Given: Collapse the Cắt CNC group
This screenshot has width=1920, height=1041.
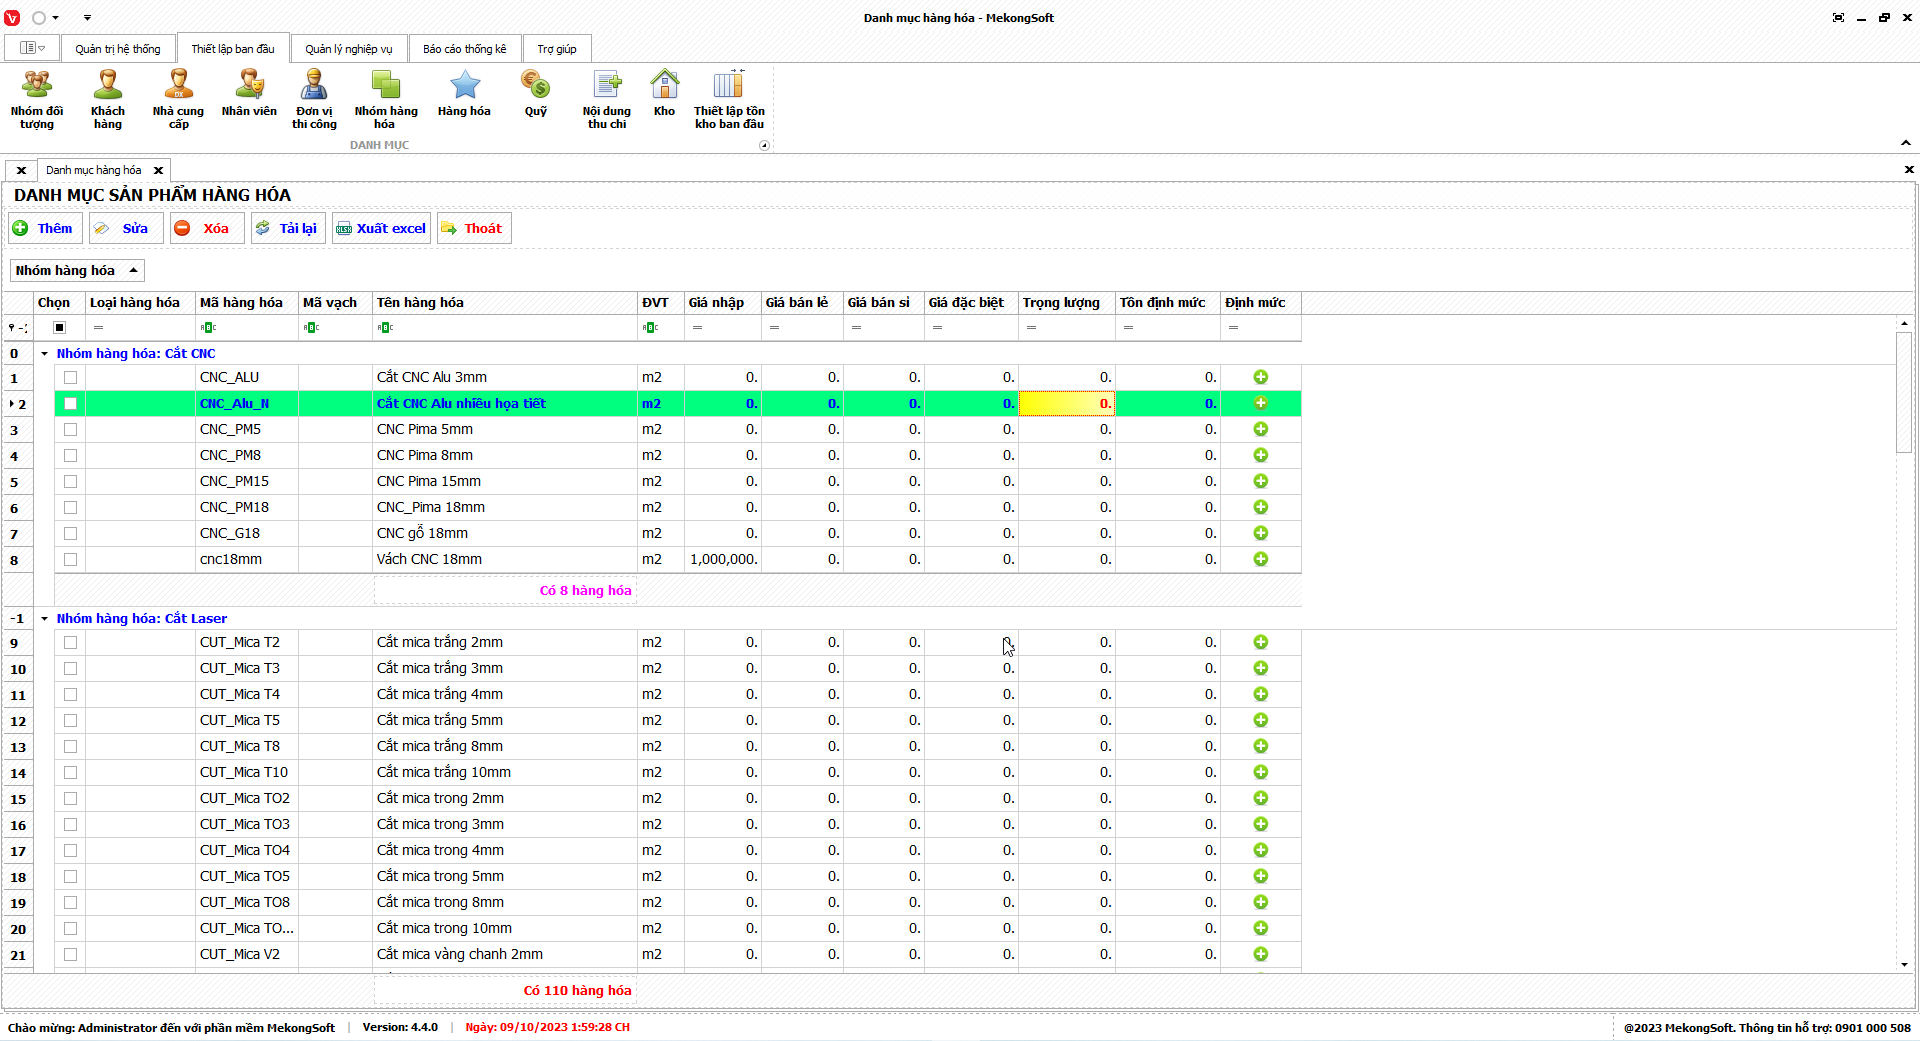Looking at the screenshot, I should tap(45, 354).
